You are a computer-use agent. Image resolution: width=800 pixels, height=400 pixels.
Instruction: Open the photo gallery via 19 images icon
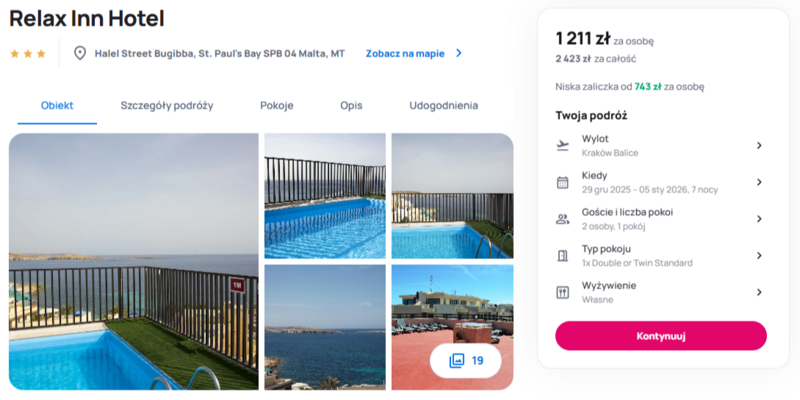465,361
